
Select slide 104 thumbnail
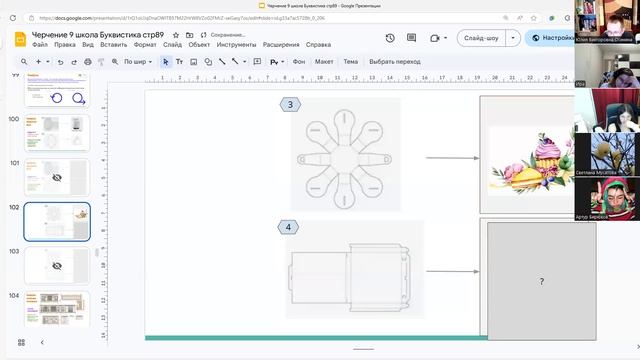click(57, 309)
